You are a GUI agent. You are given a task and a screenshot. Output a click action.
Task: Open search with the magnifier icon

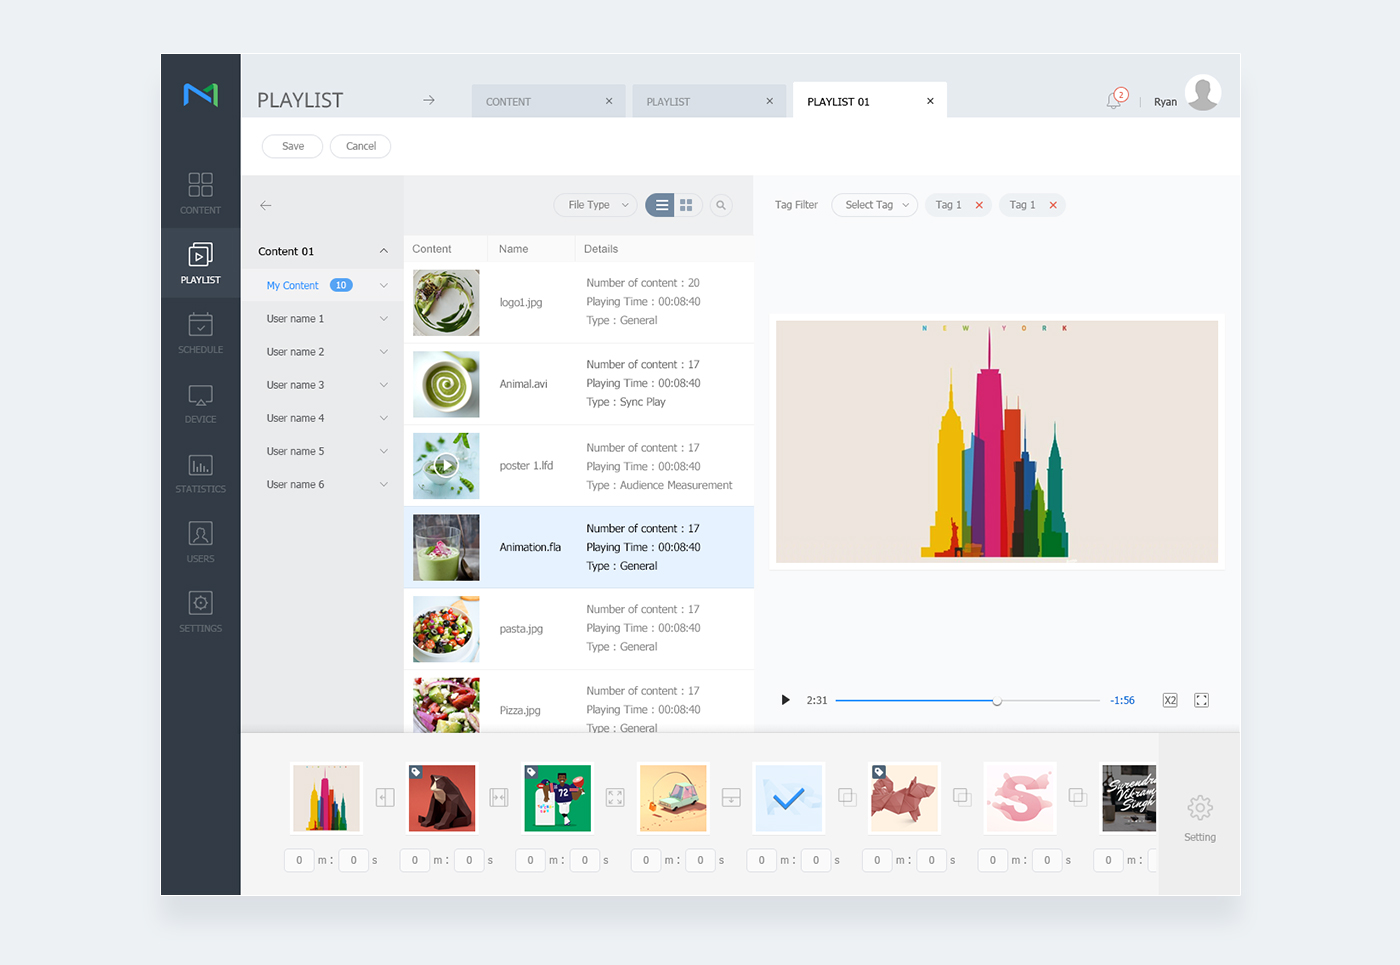coord(720,205)
